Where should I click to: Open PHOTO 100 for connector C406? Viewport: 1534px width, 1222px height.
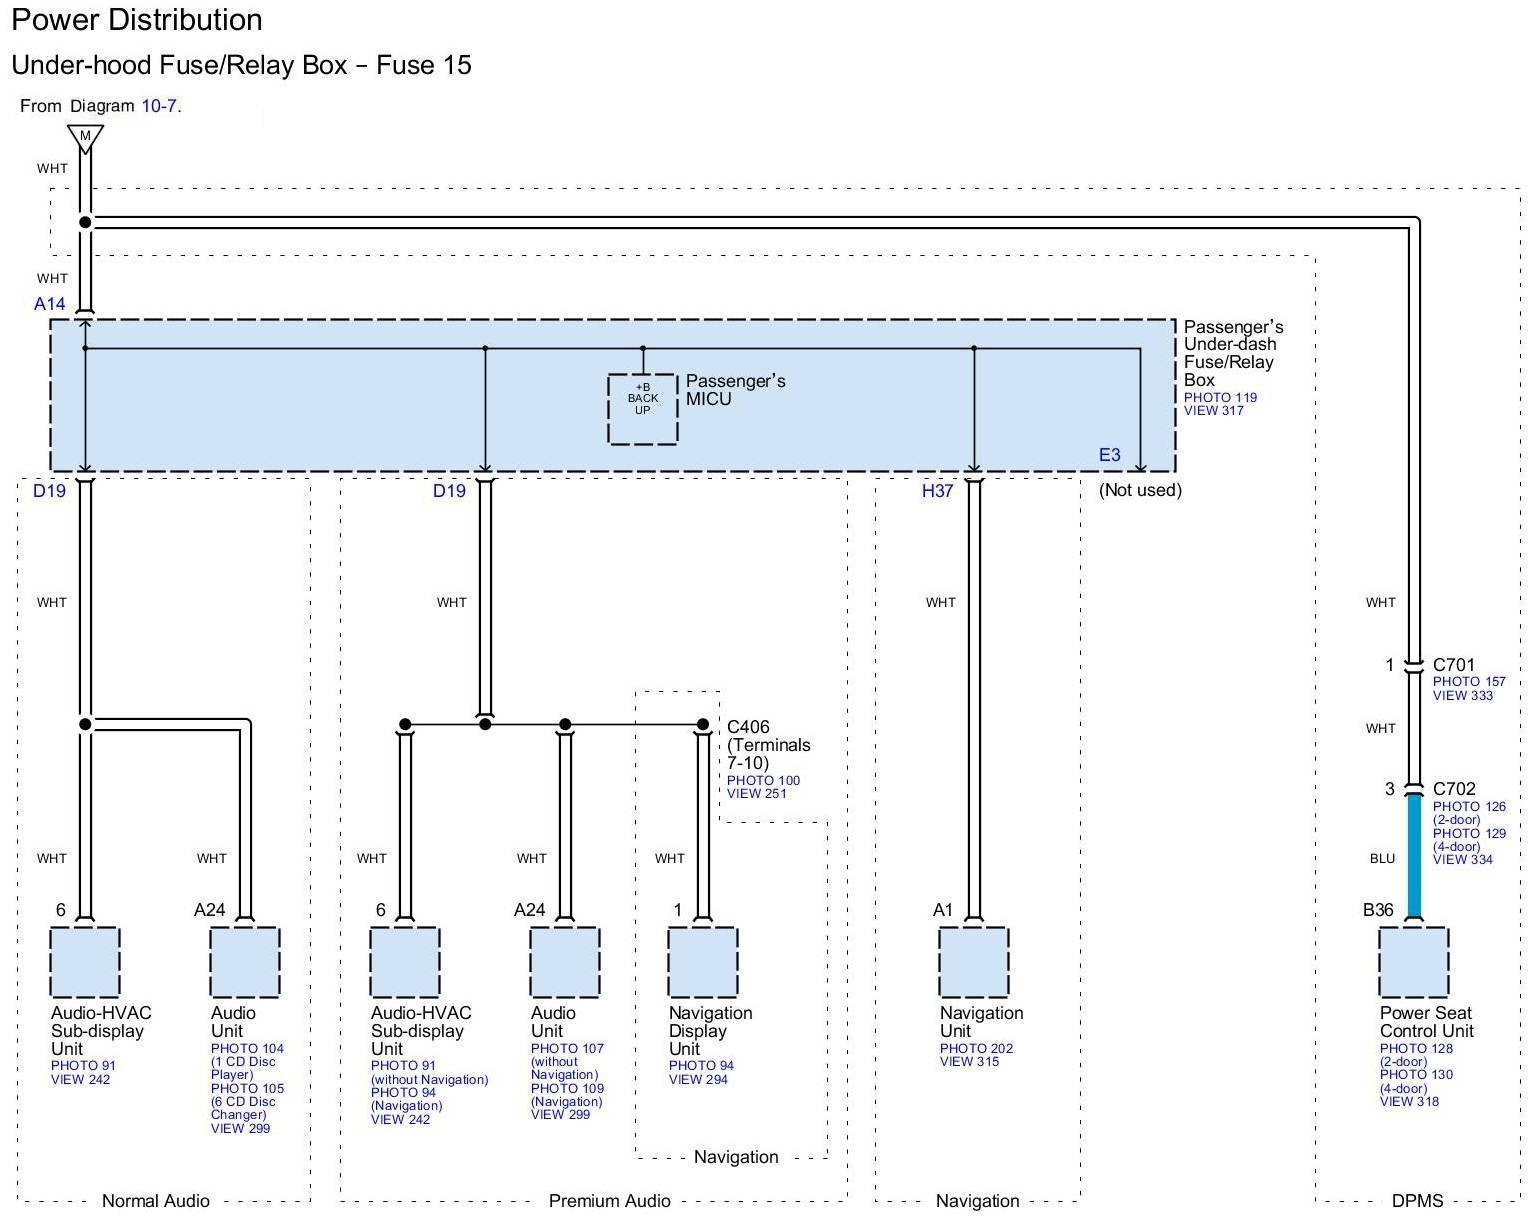763,780
